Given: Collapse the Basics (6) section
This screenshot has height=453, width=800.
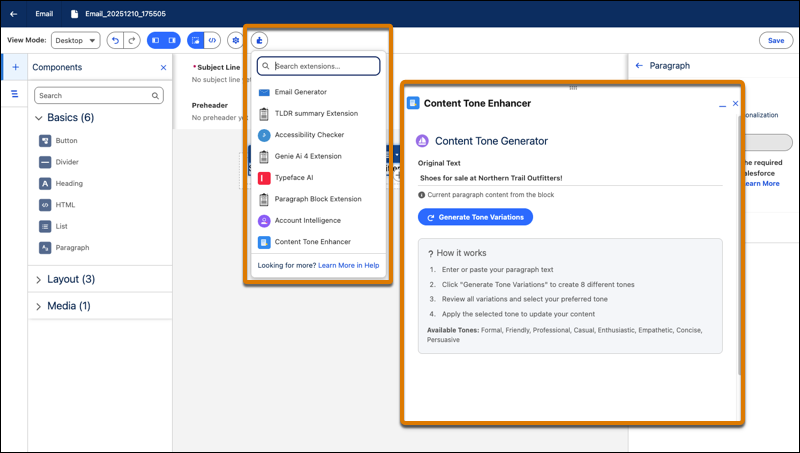Looking at the screenshot, I should point(38,118).
